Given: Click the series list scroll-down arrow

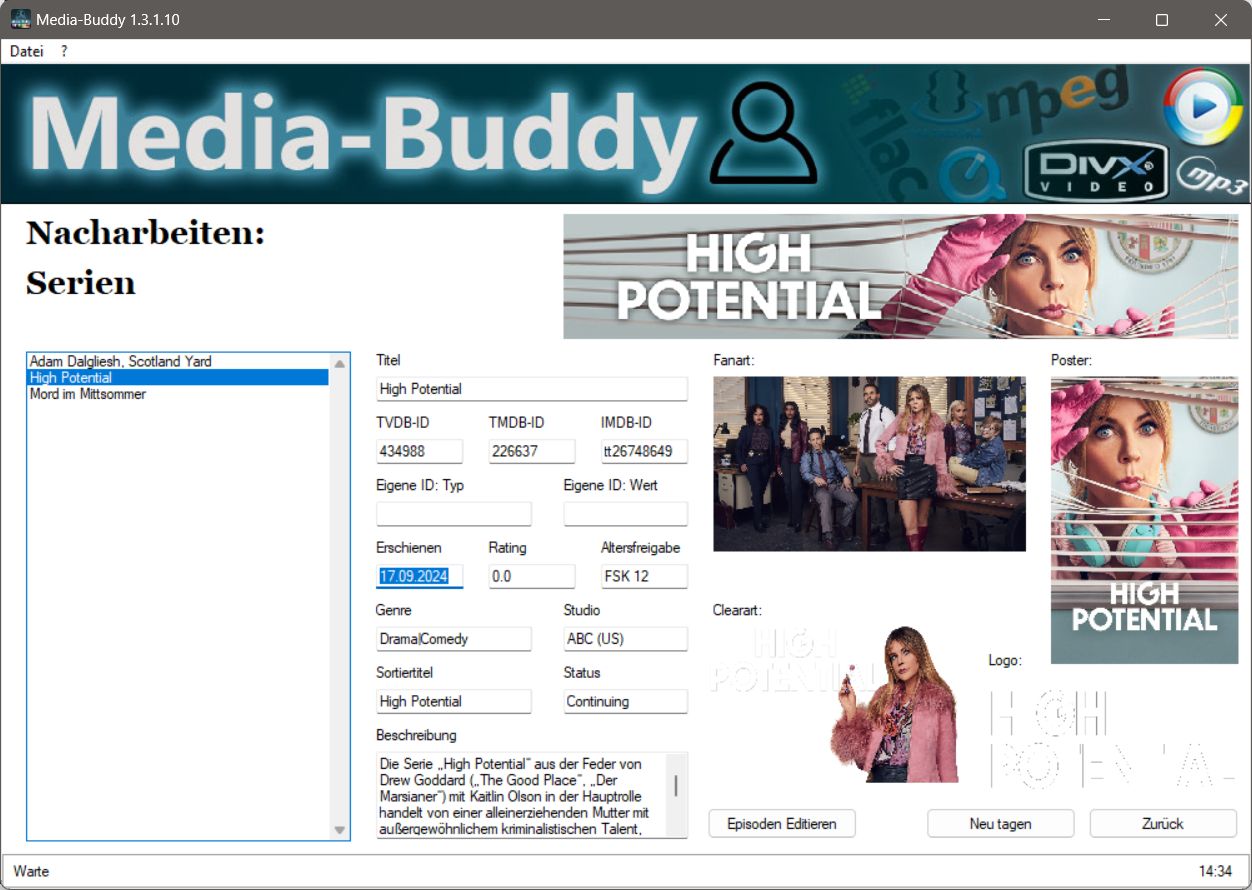Looking at the screenshot, I should tap(339, 830).
